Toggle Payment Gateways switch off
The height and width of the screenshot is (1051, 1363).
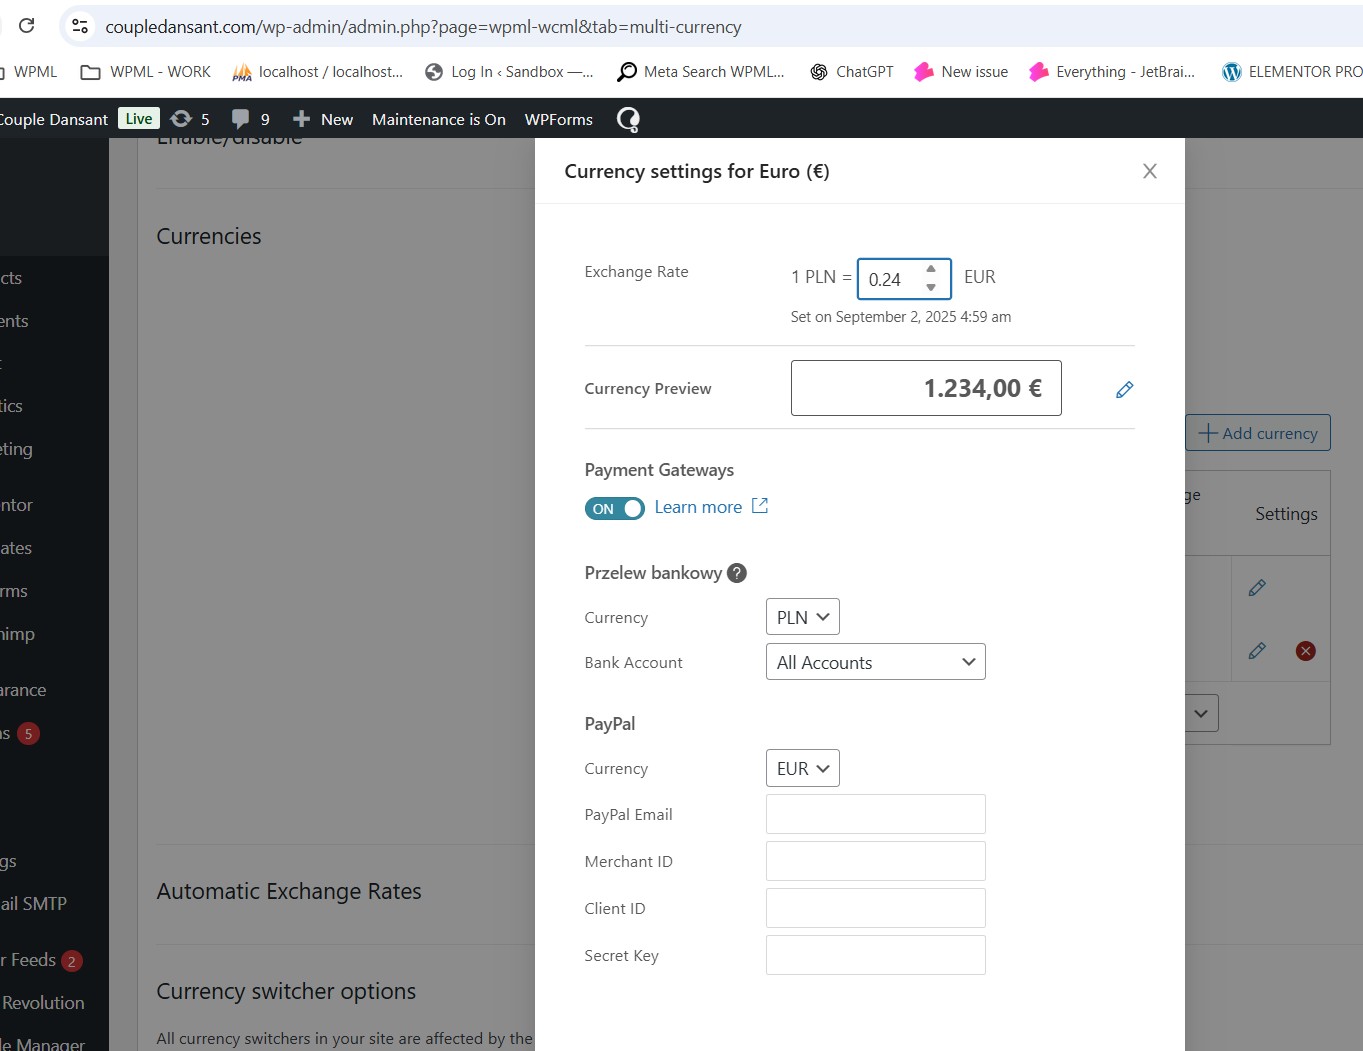coord(614,508)
